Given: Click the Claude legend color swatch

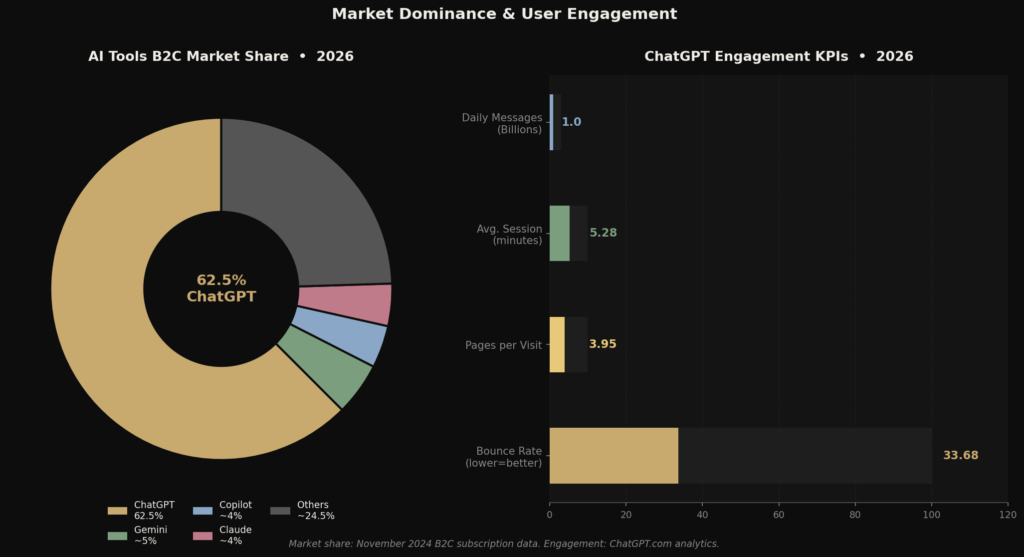Looking at the screenshot, I should click(202, 535).
